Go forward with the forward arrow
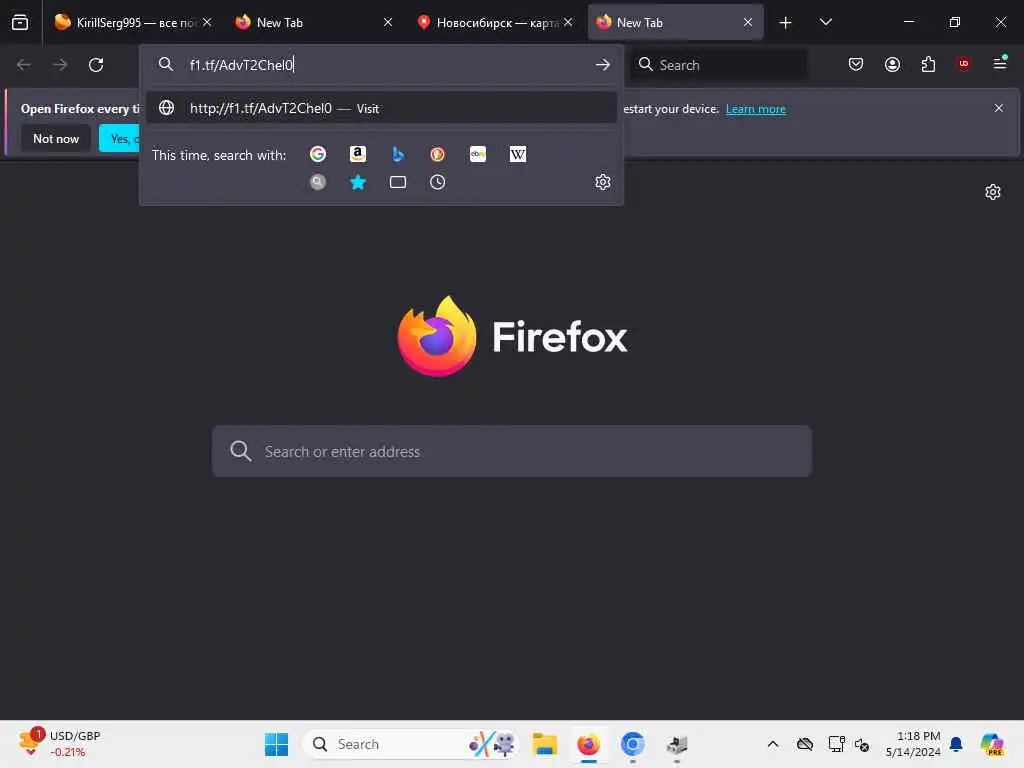The height and width of the screenshot is (768, 1024). 60,65
